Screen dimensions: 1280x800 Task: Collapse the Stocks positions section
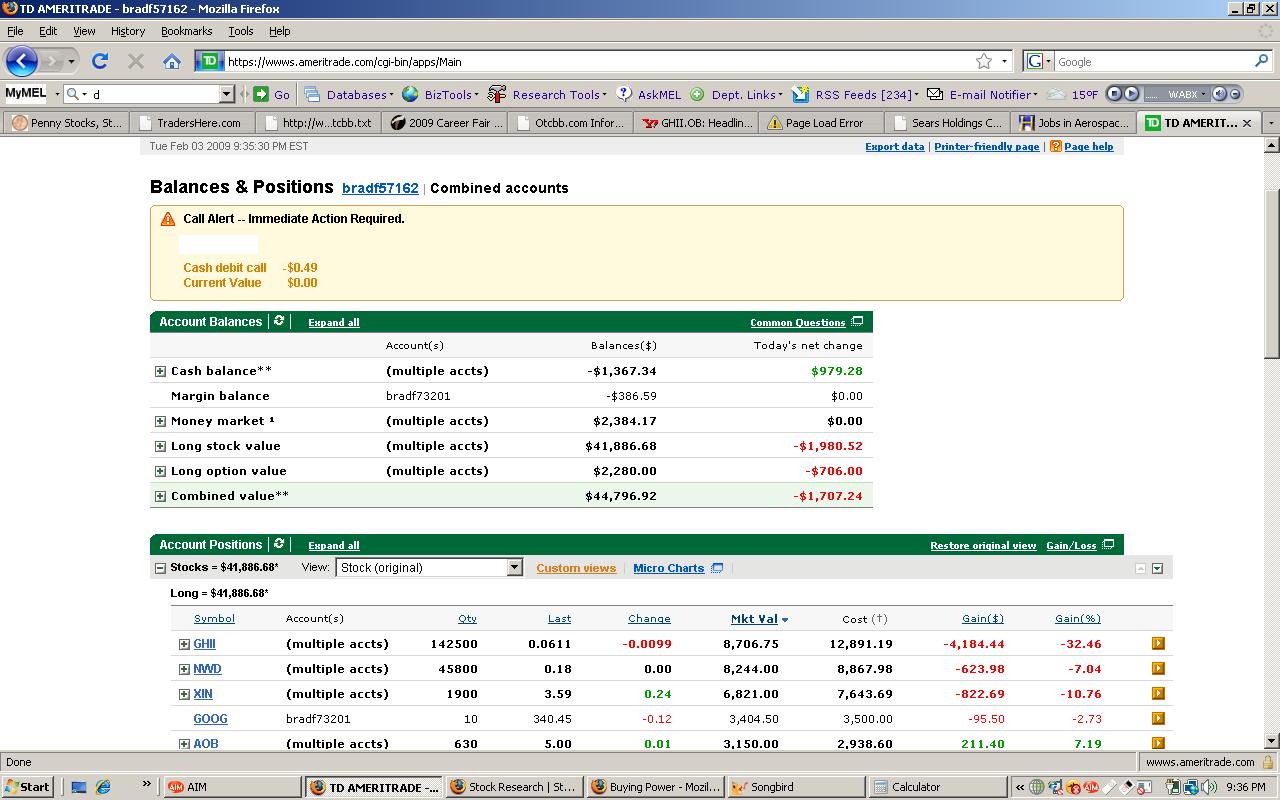pos(160,568)
